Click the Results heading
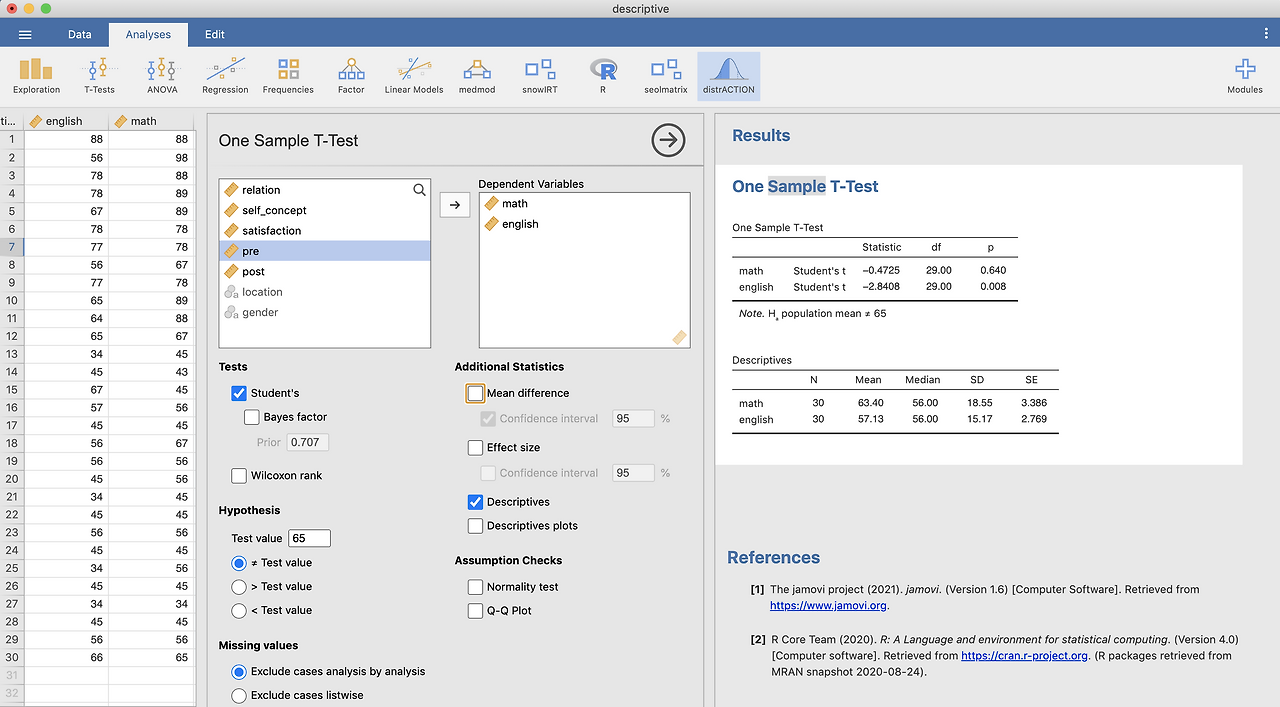 coord(761,136)
